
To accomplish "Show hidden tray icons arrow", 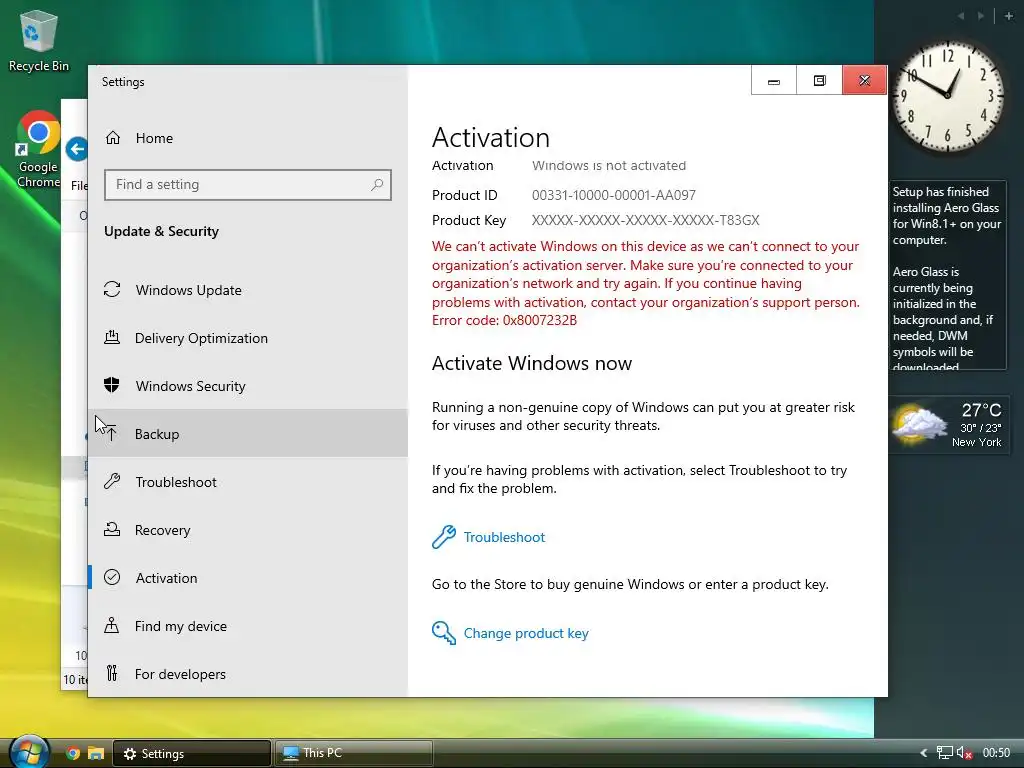I will pyautogui.click(x=924, y=753).
